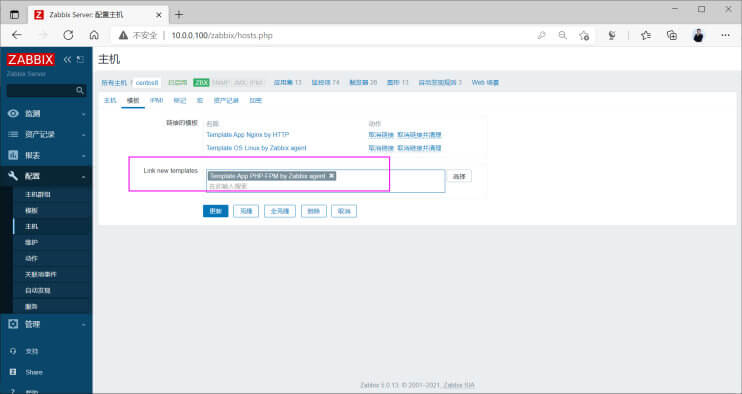Open the Collections icon
Viewport: 742px width, 394px height.
click(x=671, y=35)
